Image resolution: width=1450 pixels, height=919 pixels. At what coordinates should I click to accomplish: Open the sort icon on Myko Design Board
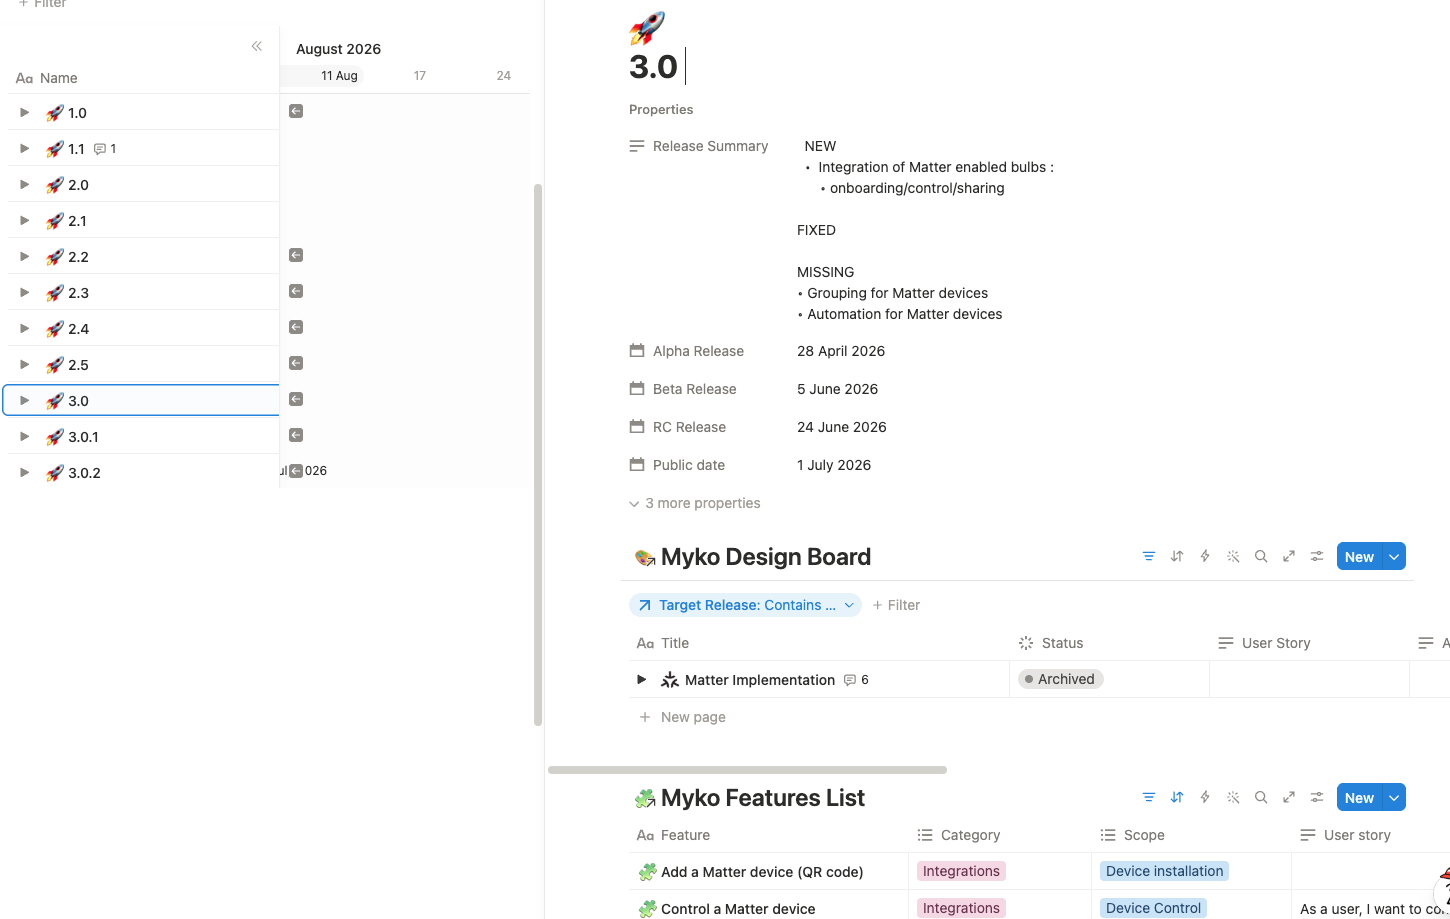[x=1177, y=557]
